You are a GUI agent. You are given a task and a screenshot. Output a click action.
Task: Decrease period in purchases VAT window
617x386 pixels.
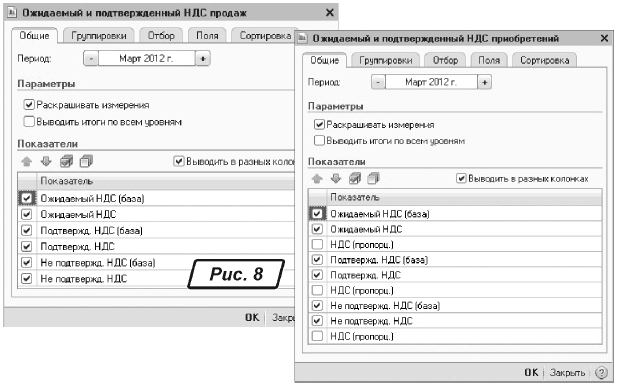pos(378,82)
